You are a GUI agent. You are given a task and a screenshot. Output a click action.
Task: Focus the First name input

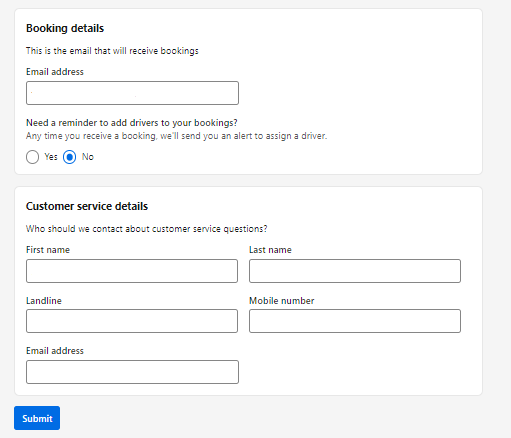coord(132,271)
